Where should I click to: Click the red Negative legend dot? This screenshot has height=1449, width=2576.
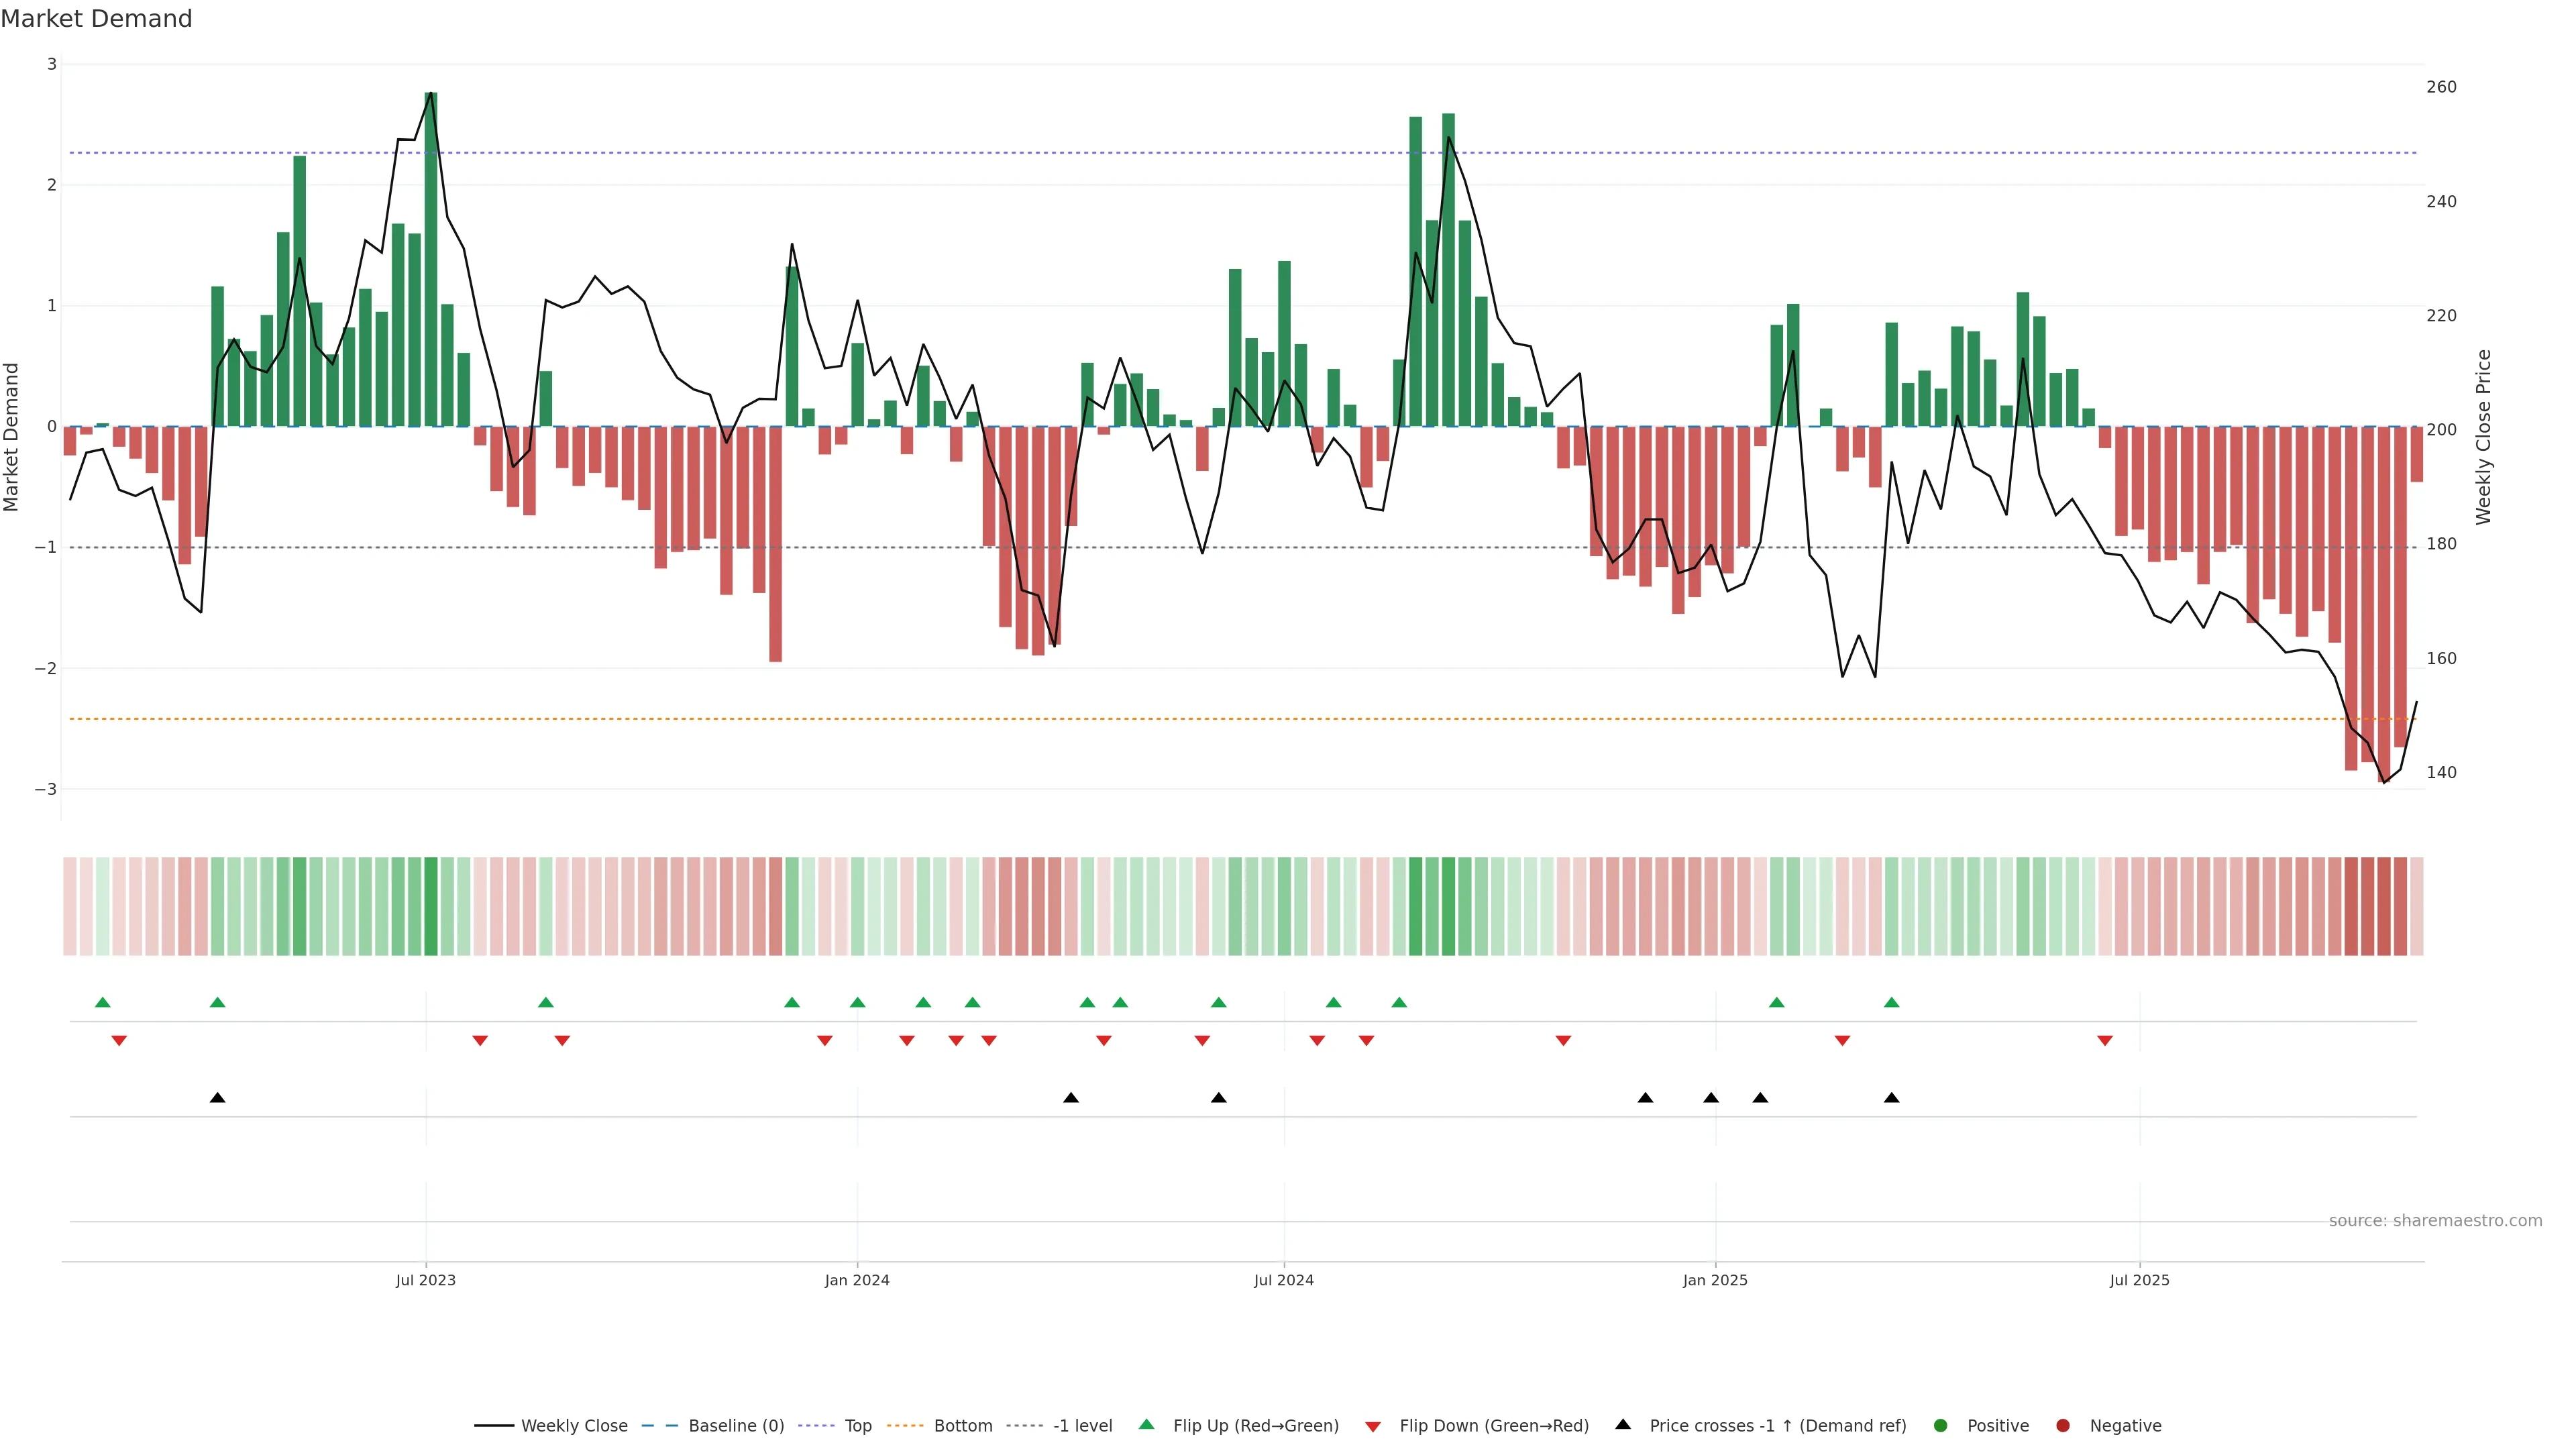[x=2063, y=1425]
